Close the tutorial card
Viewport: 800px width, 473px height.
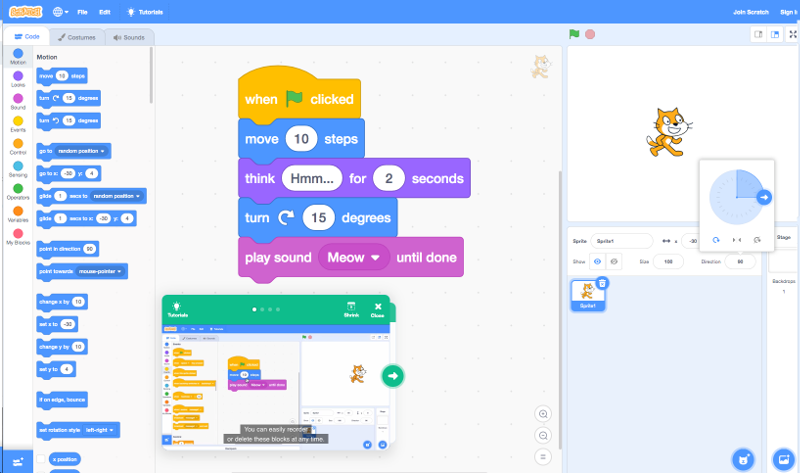click(x=378, y=309)
